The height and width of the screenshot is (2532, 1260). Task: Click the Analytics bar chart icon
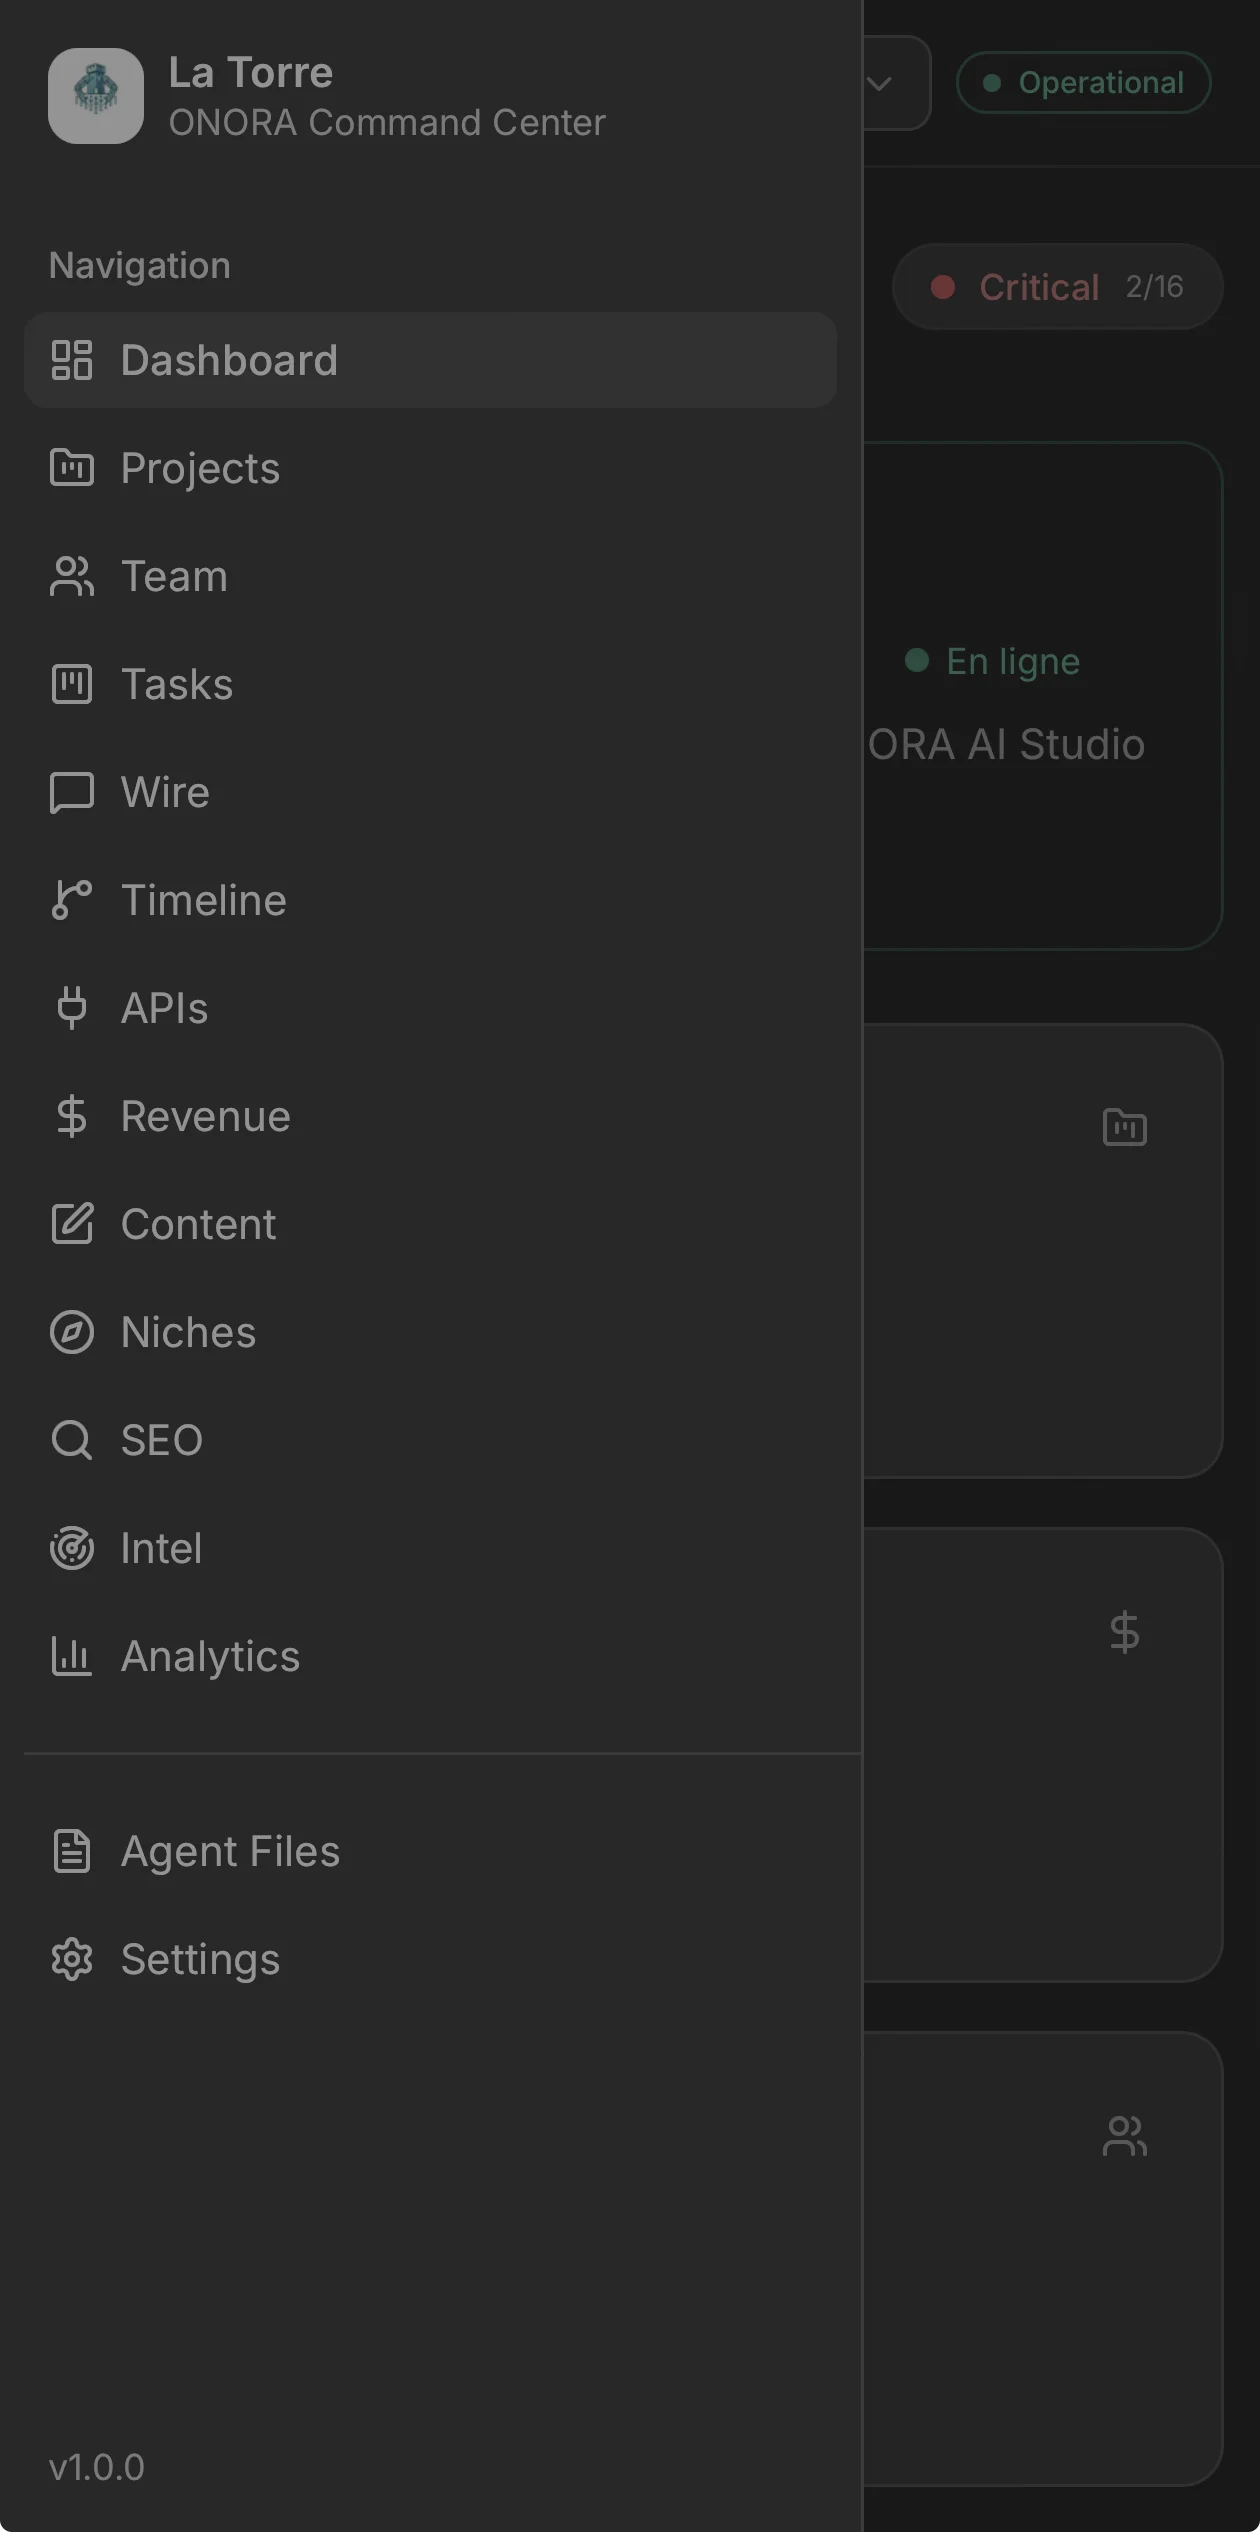click(72, 1656)
